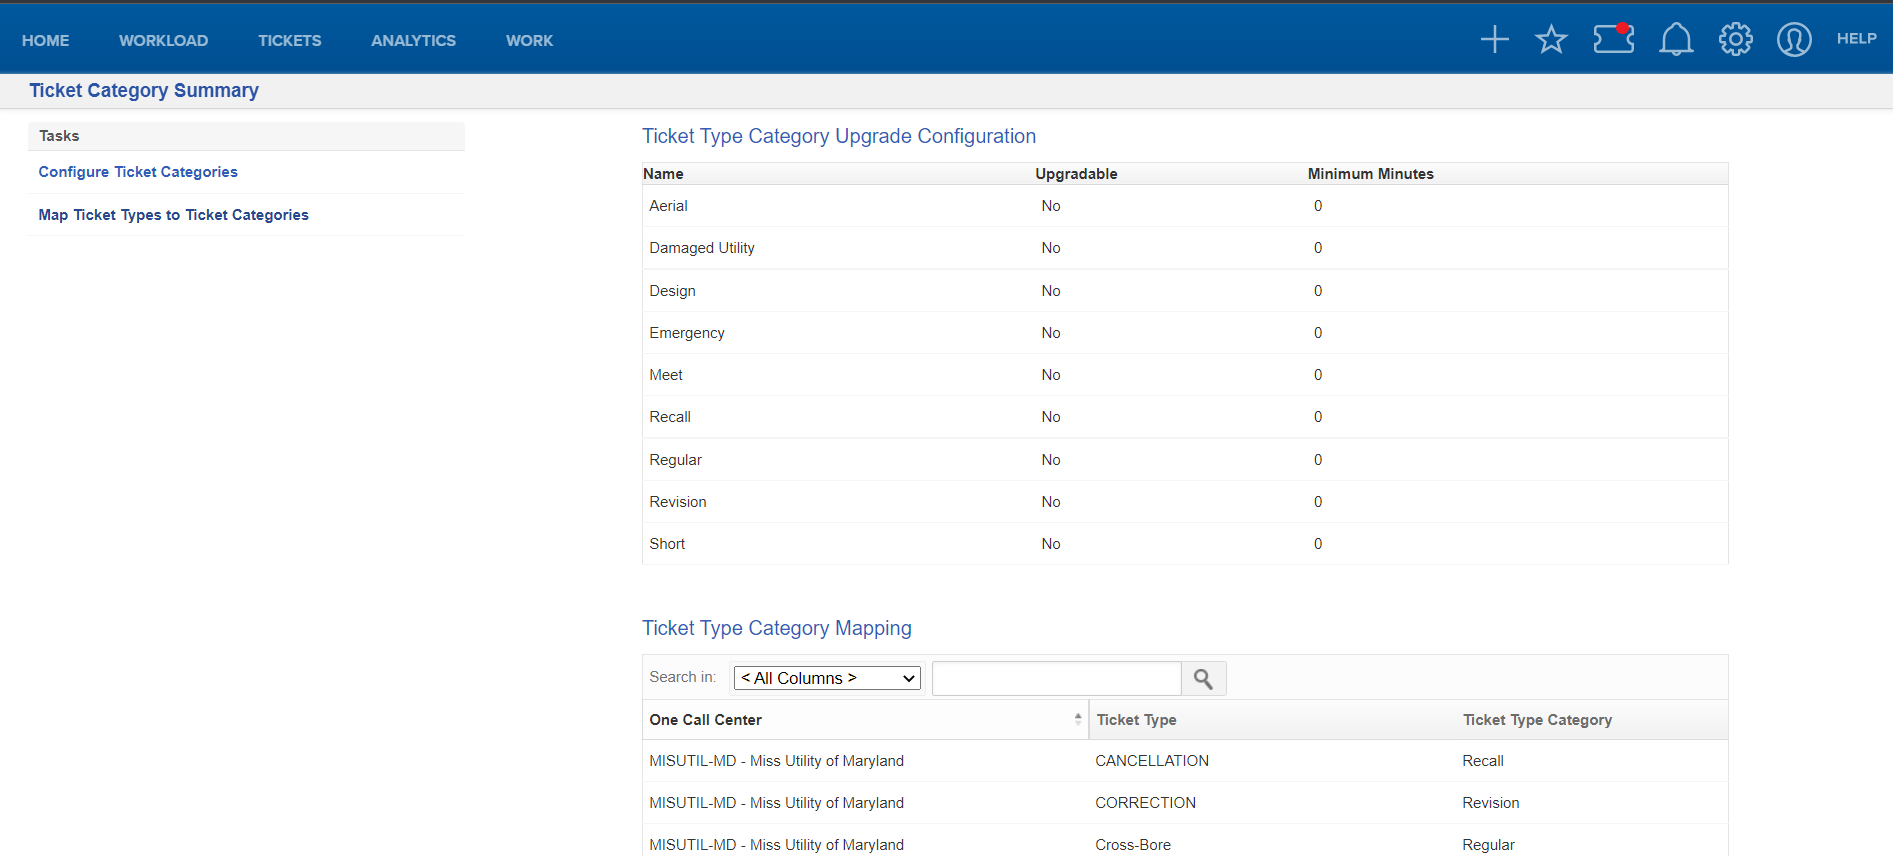Click MISUTIL-MD cell in CANCELLATION row
Image resolution: width=1893 pixels, height=856 pixels.
pyautogui.click(x=776, y=761)
